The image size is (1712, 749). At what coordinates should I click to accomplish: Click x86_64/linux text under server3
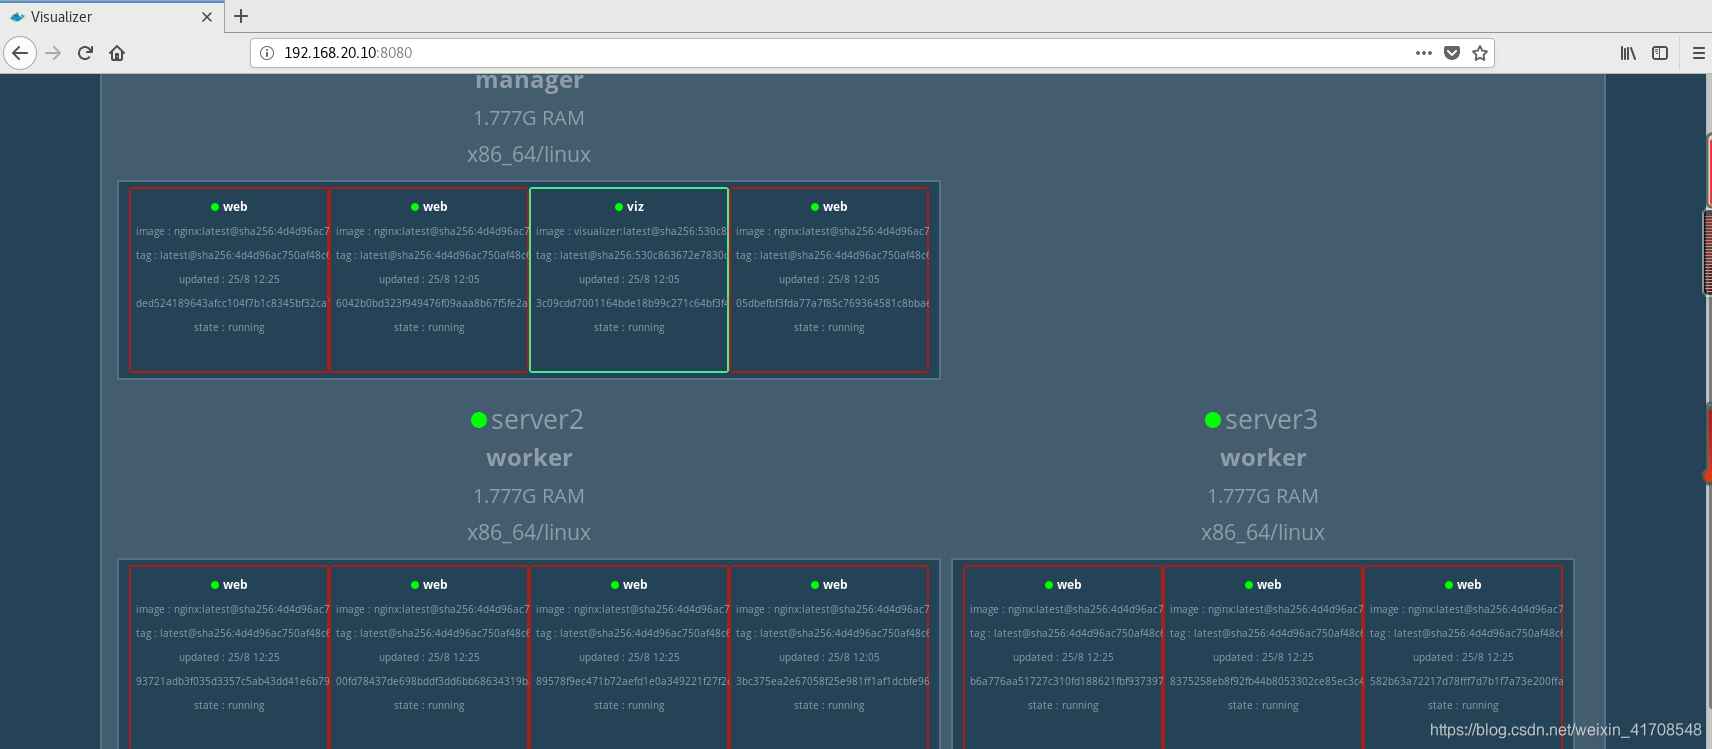[1263, 533]
